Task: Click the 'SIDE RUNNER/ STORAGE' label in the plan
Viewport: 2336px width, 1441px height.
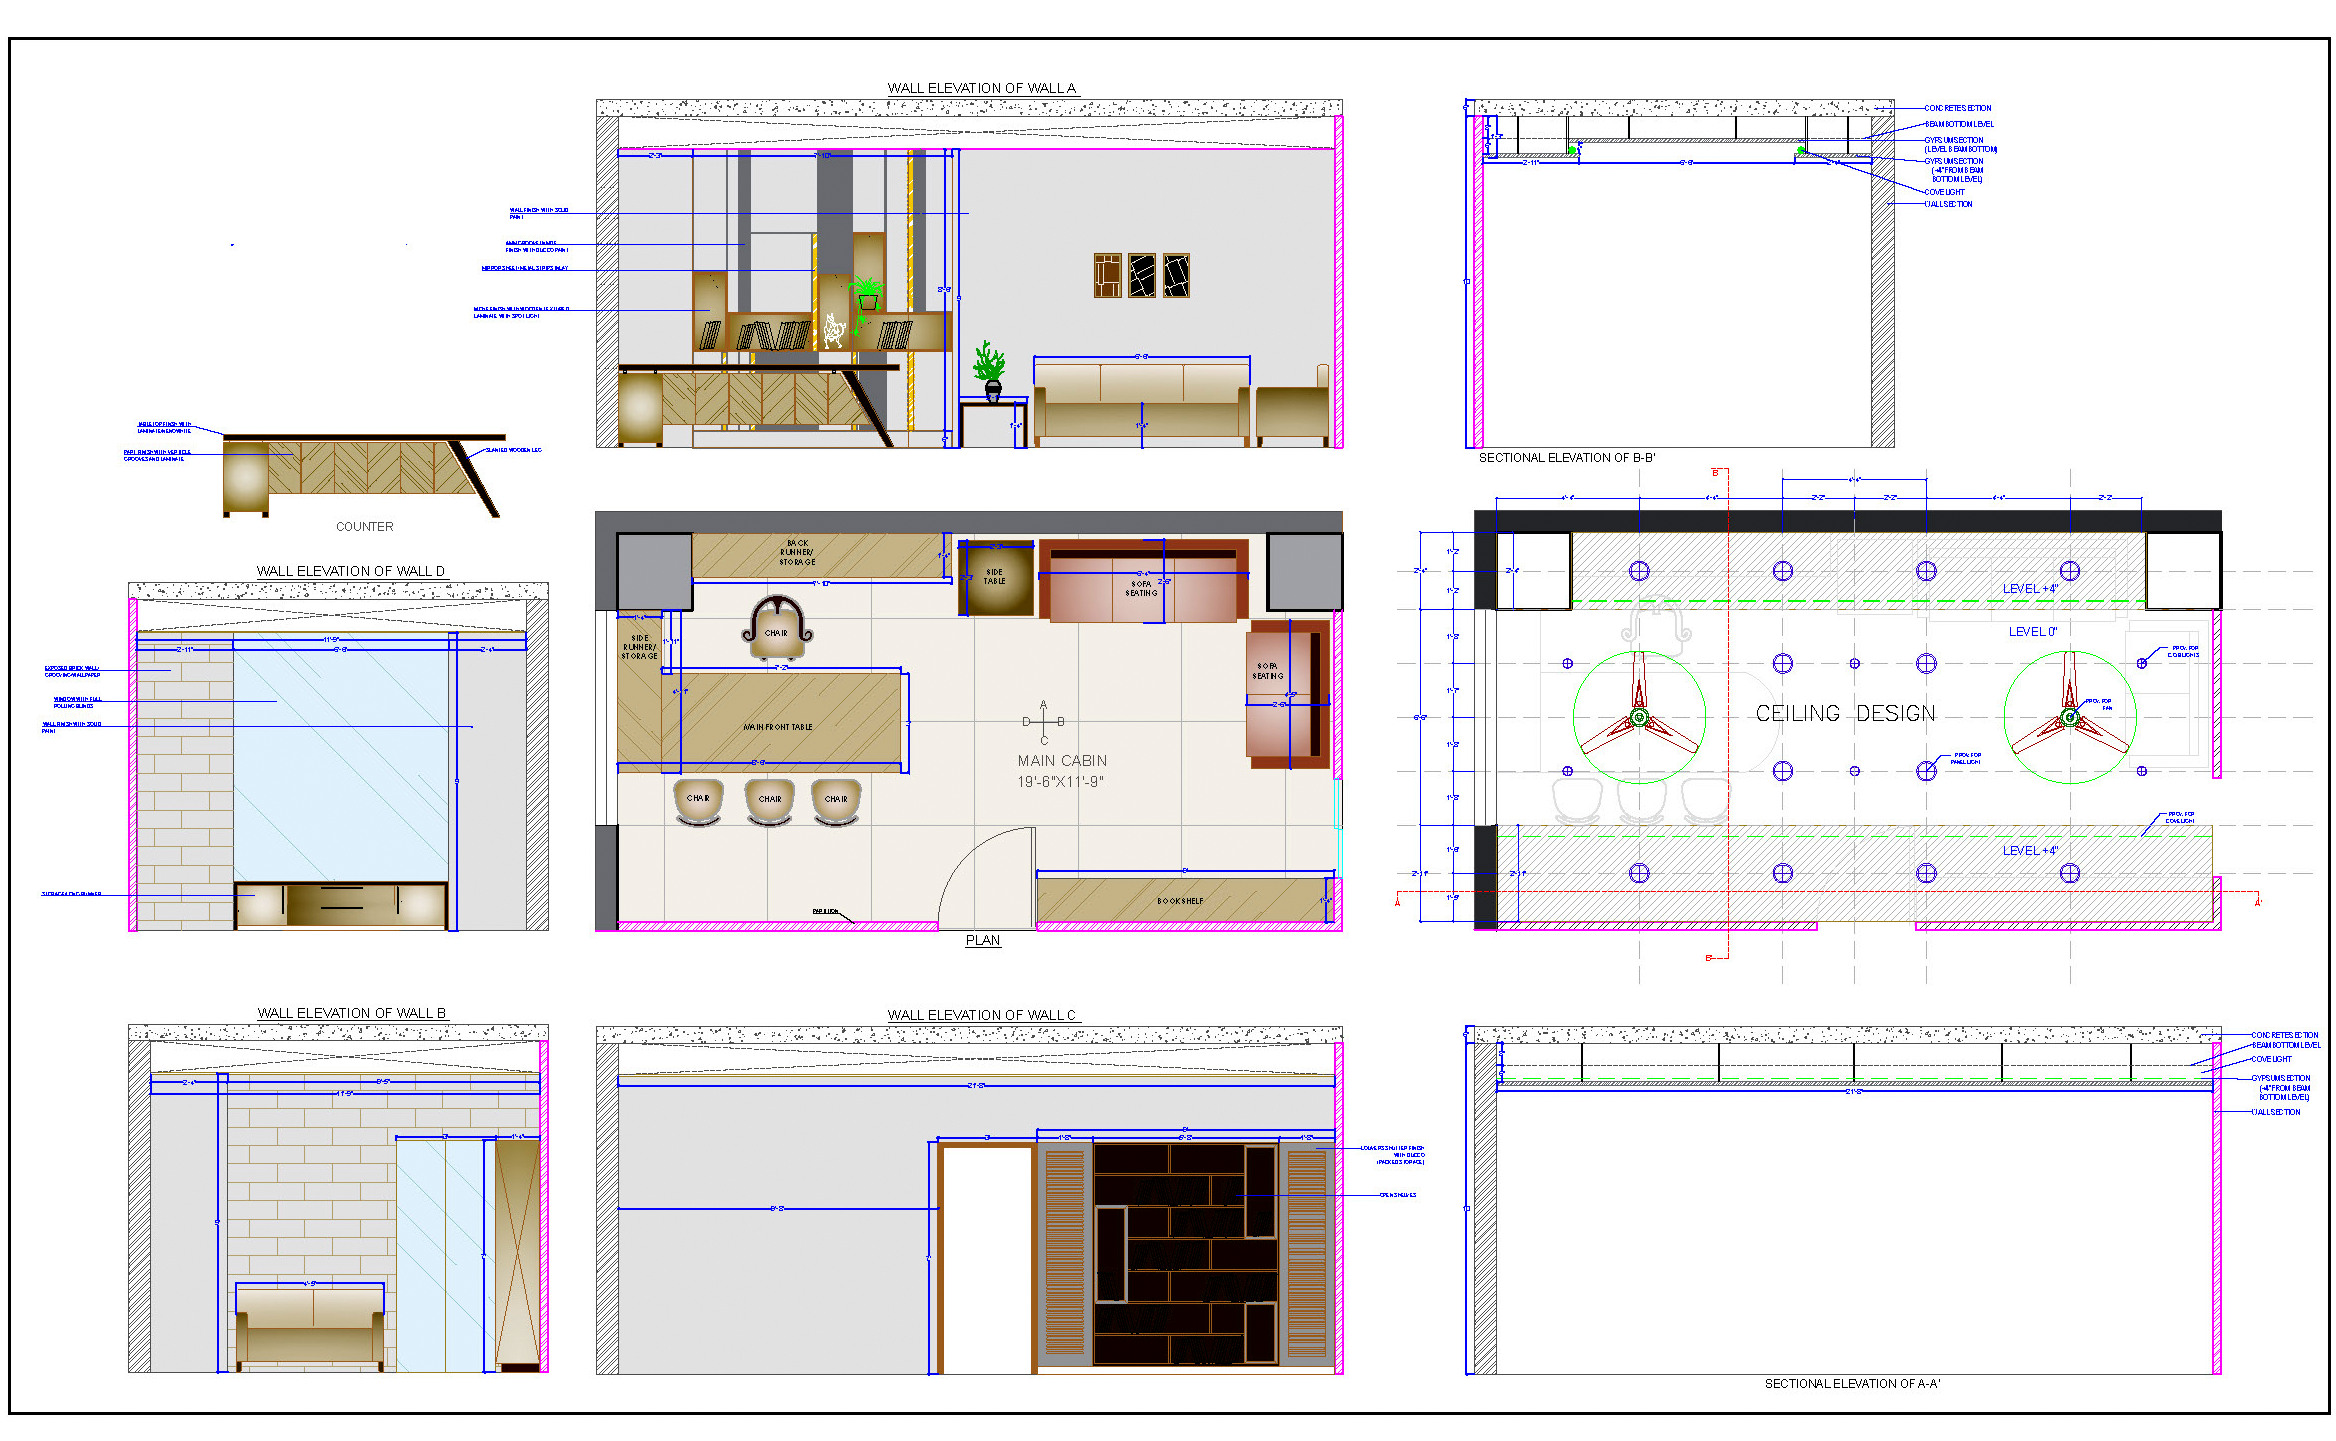Action: click(640, 647)
